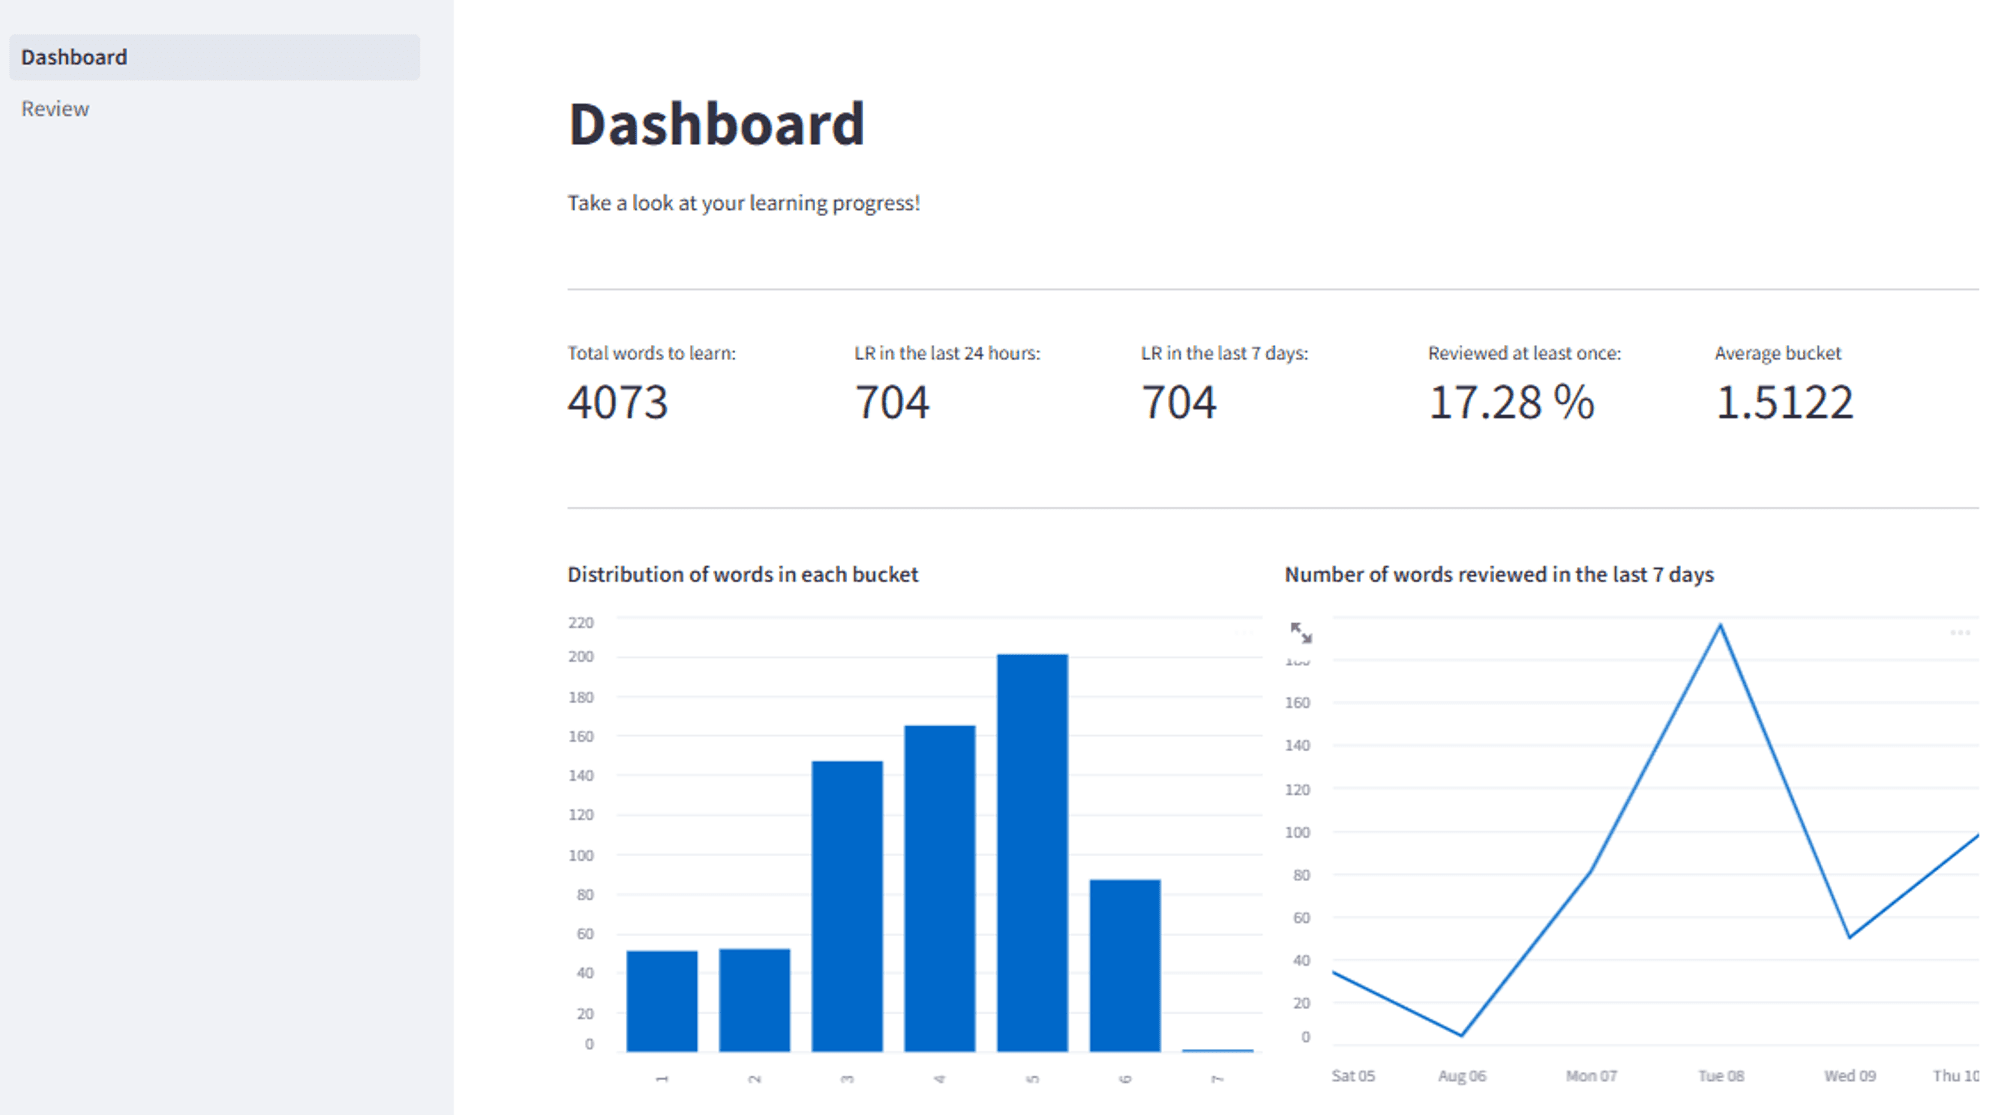Click the 'Mon 07' axis label

[1591, 1076]
